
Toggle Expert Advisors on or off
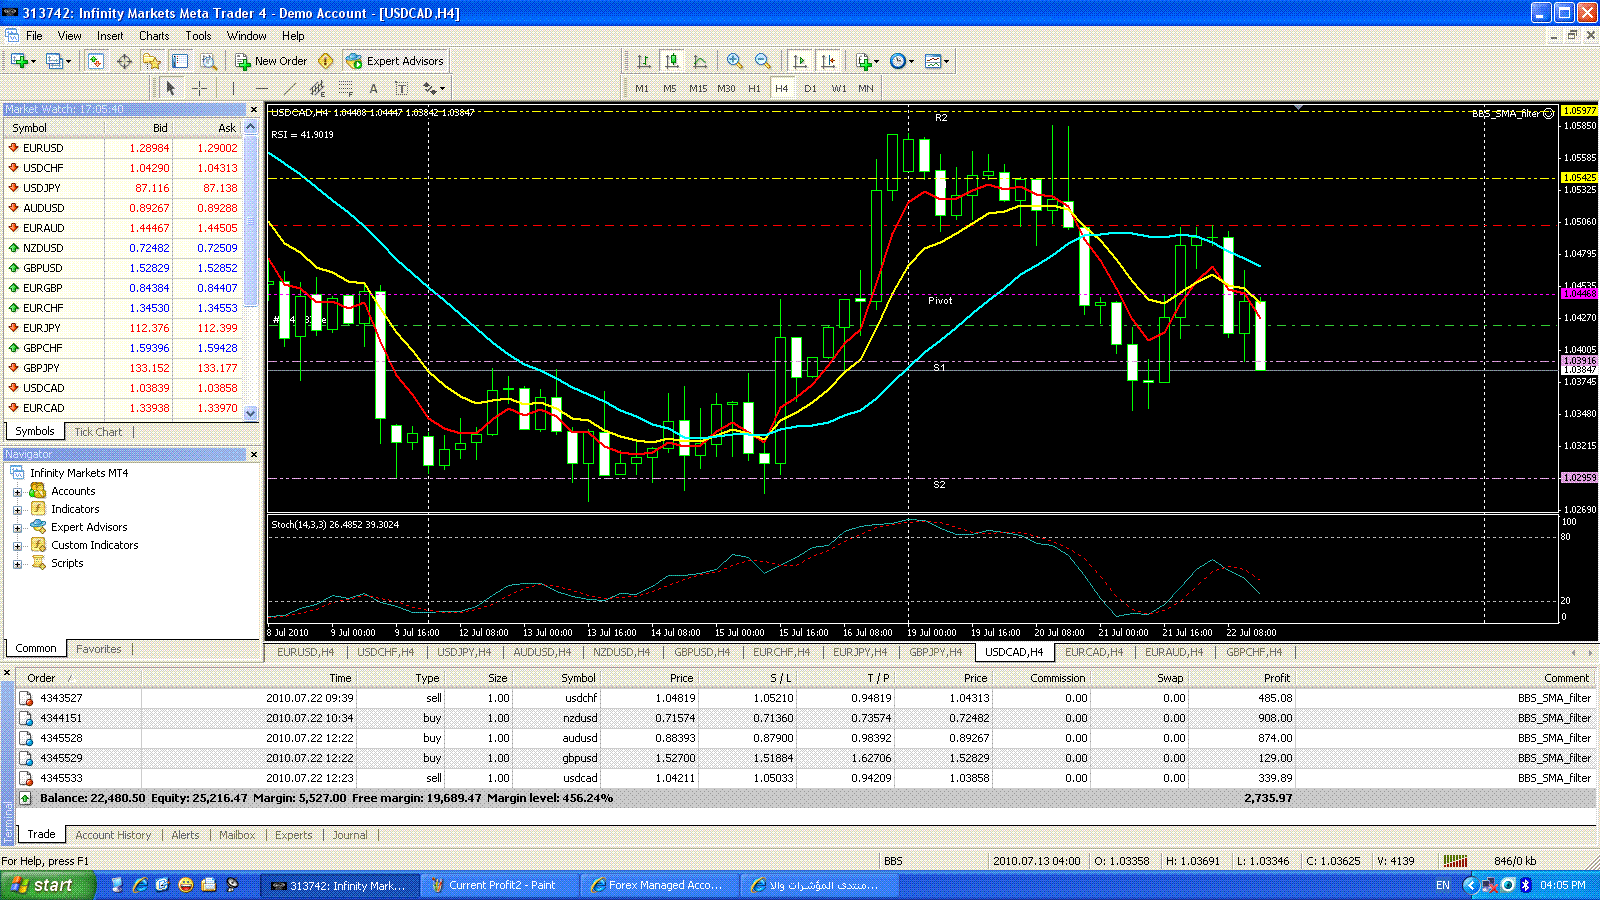[x=395, y=61]
